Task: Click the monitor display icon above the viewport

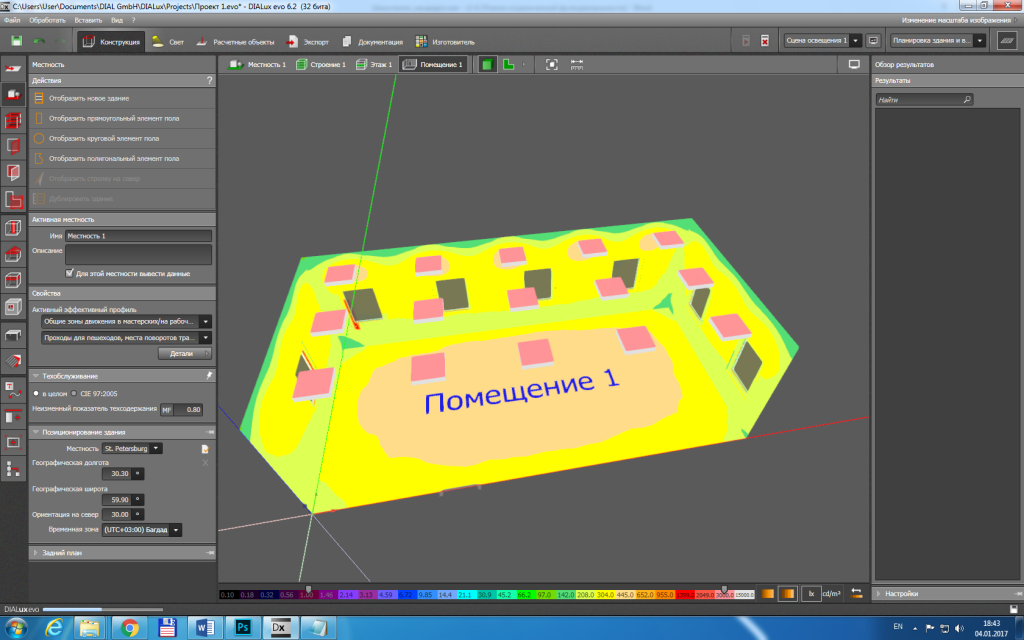Action: [854, 65]
